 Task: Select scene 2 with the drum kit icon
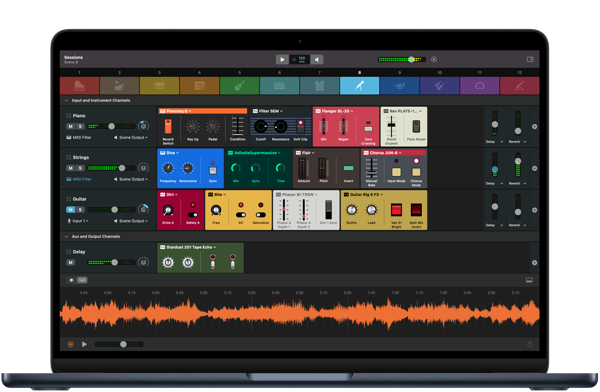point(119,85)
